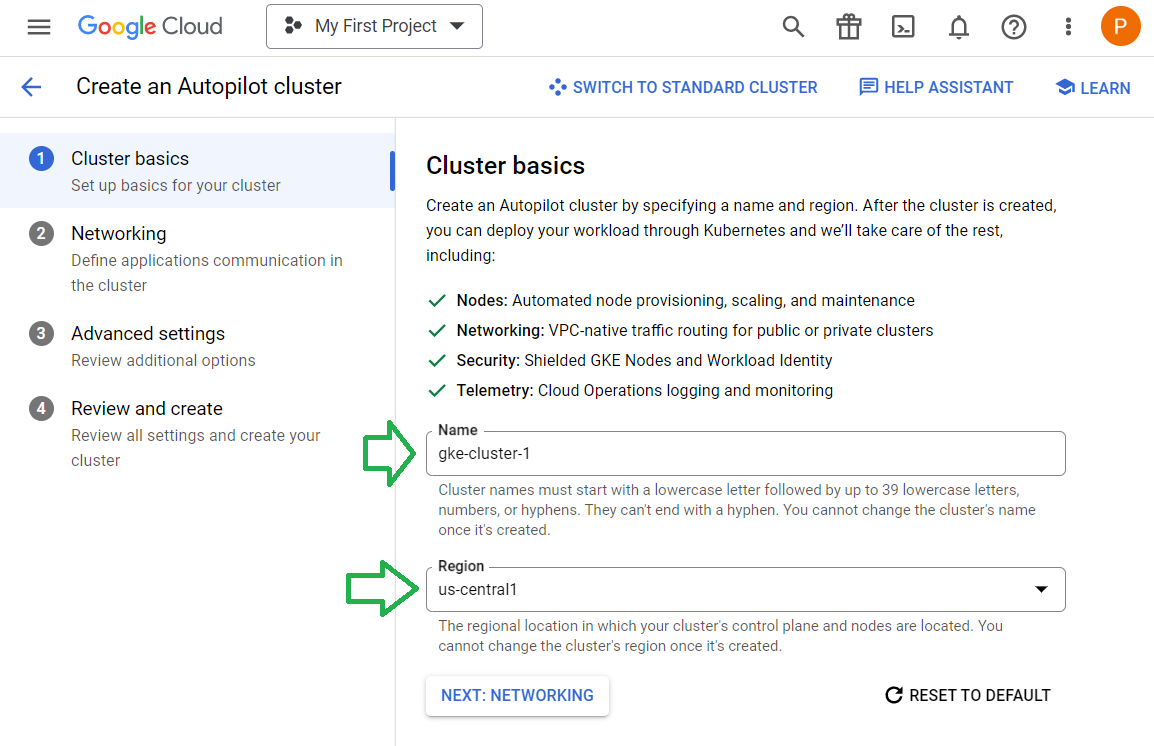Open the three-dot settings menu

[1068, 27]
